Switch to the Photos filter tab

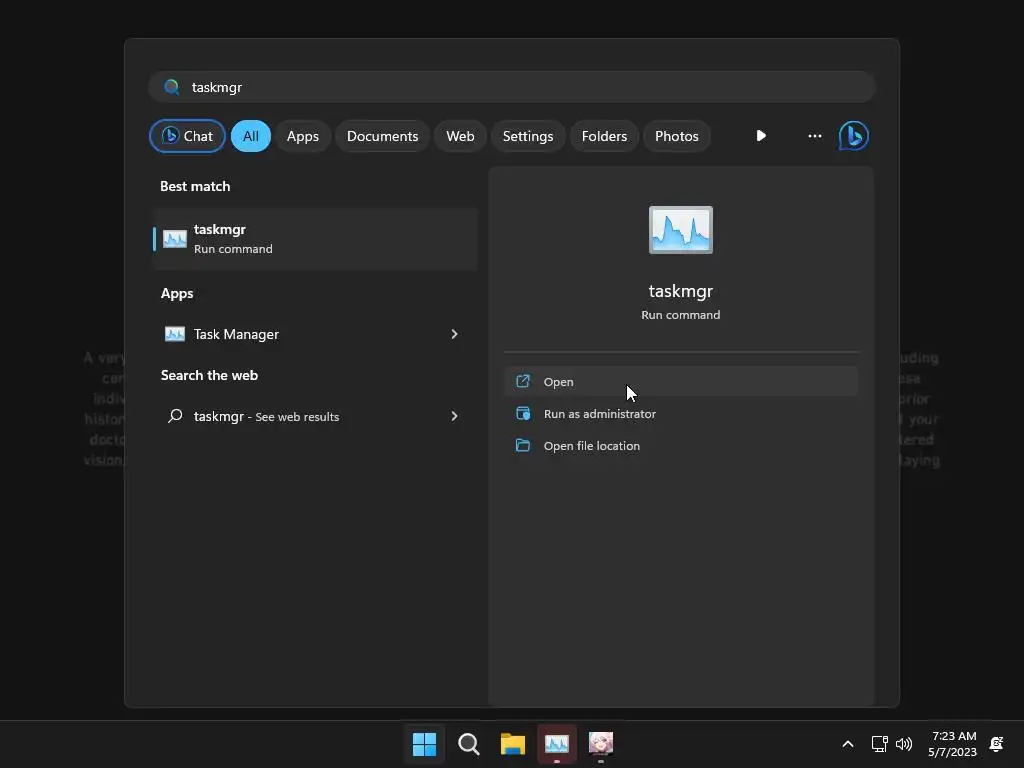pos(677,136)
